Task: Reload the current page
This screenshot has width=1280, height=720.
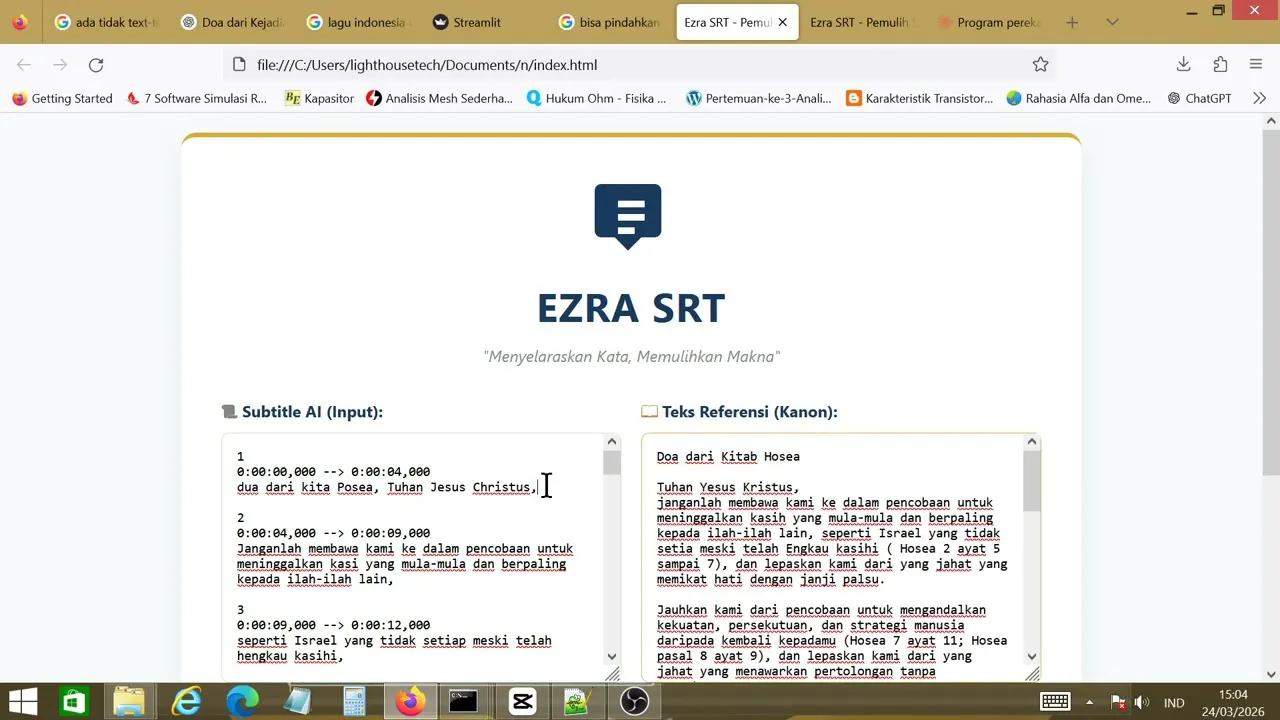Action: (x=96, y=65)
